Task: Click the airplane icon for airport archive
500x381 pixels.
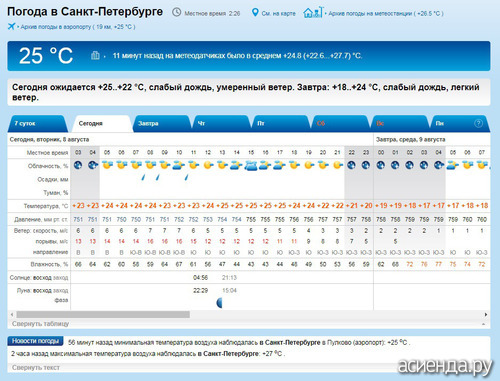Action: (x=11, y=26)
